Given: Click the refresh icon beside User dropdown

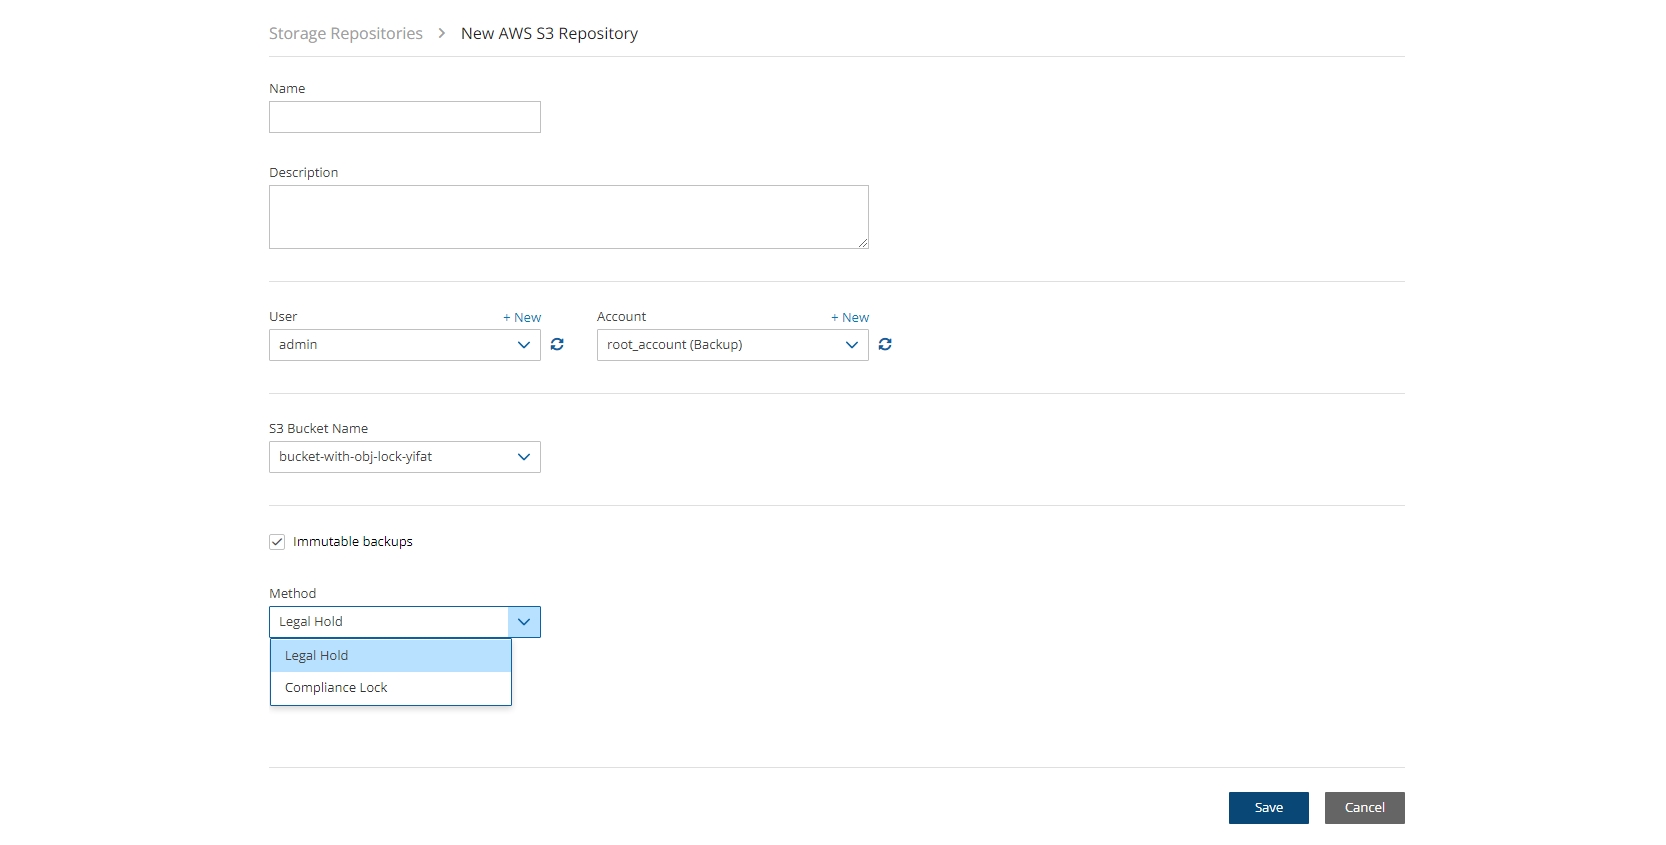Looking at the screenshot, I should tap(557, 345).
